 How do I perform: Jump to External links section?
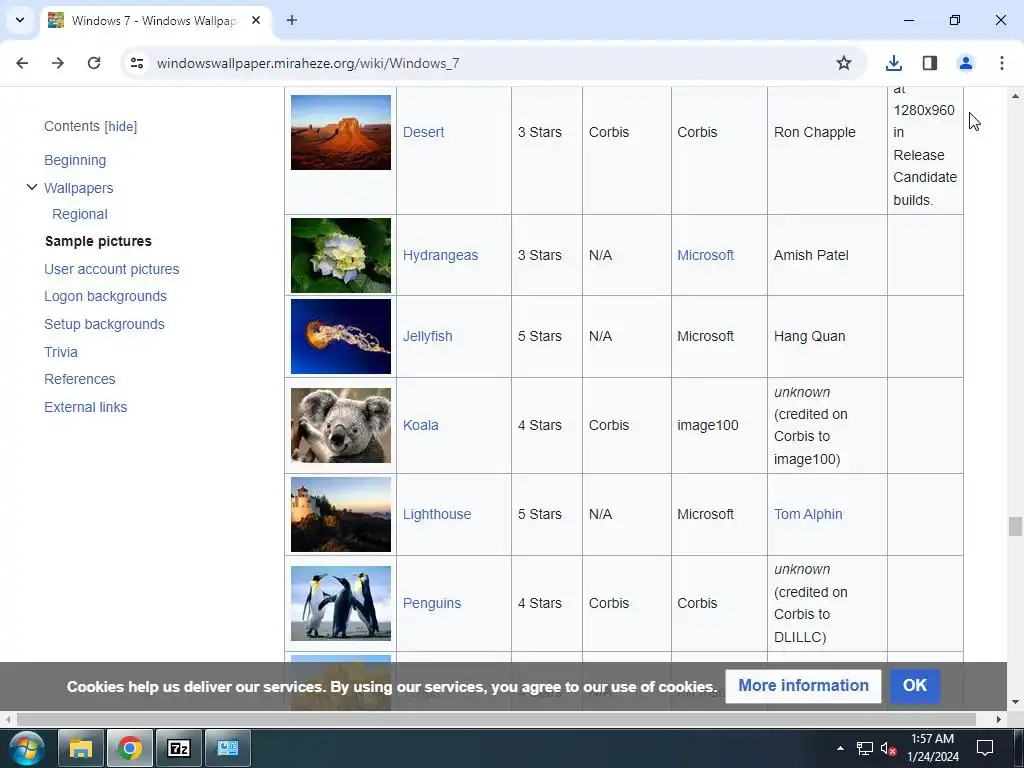86,408
